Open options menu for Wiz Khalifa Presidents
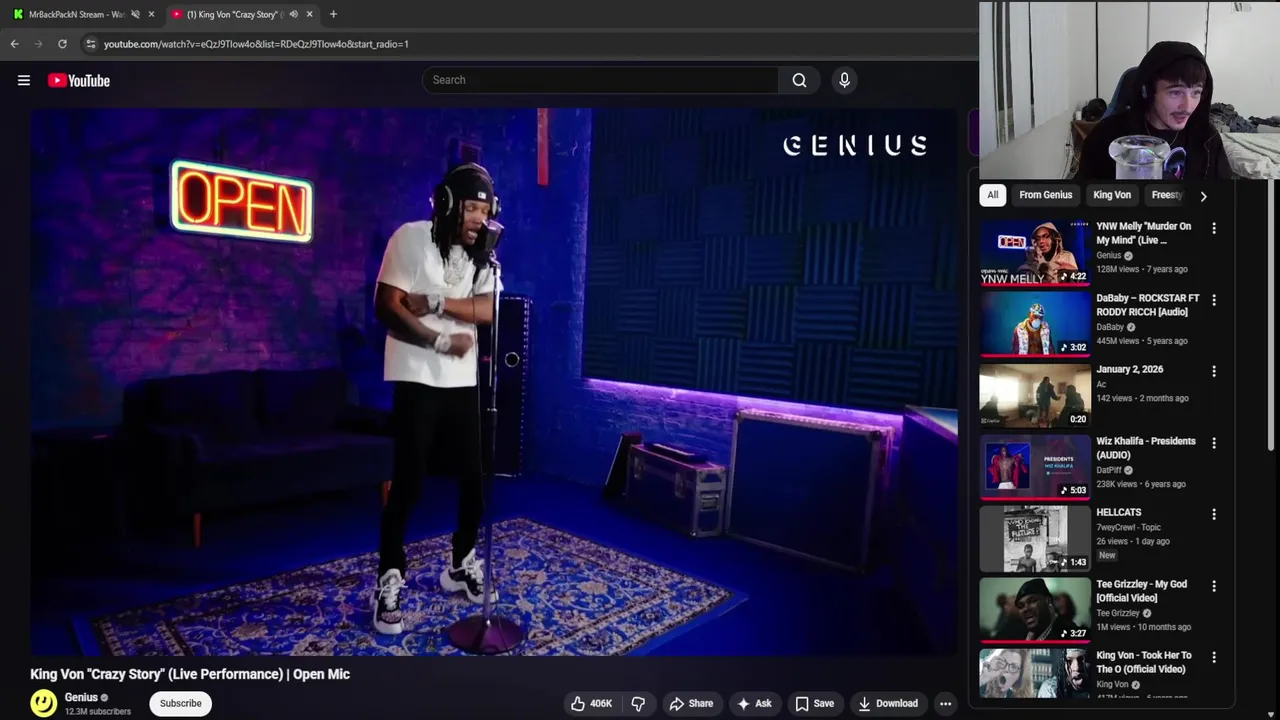Screen dimensions: 1280x720 1214,443
